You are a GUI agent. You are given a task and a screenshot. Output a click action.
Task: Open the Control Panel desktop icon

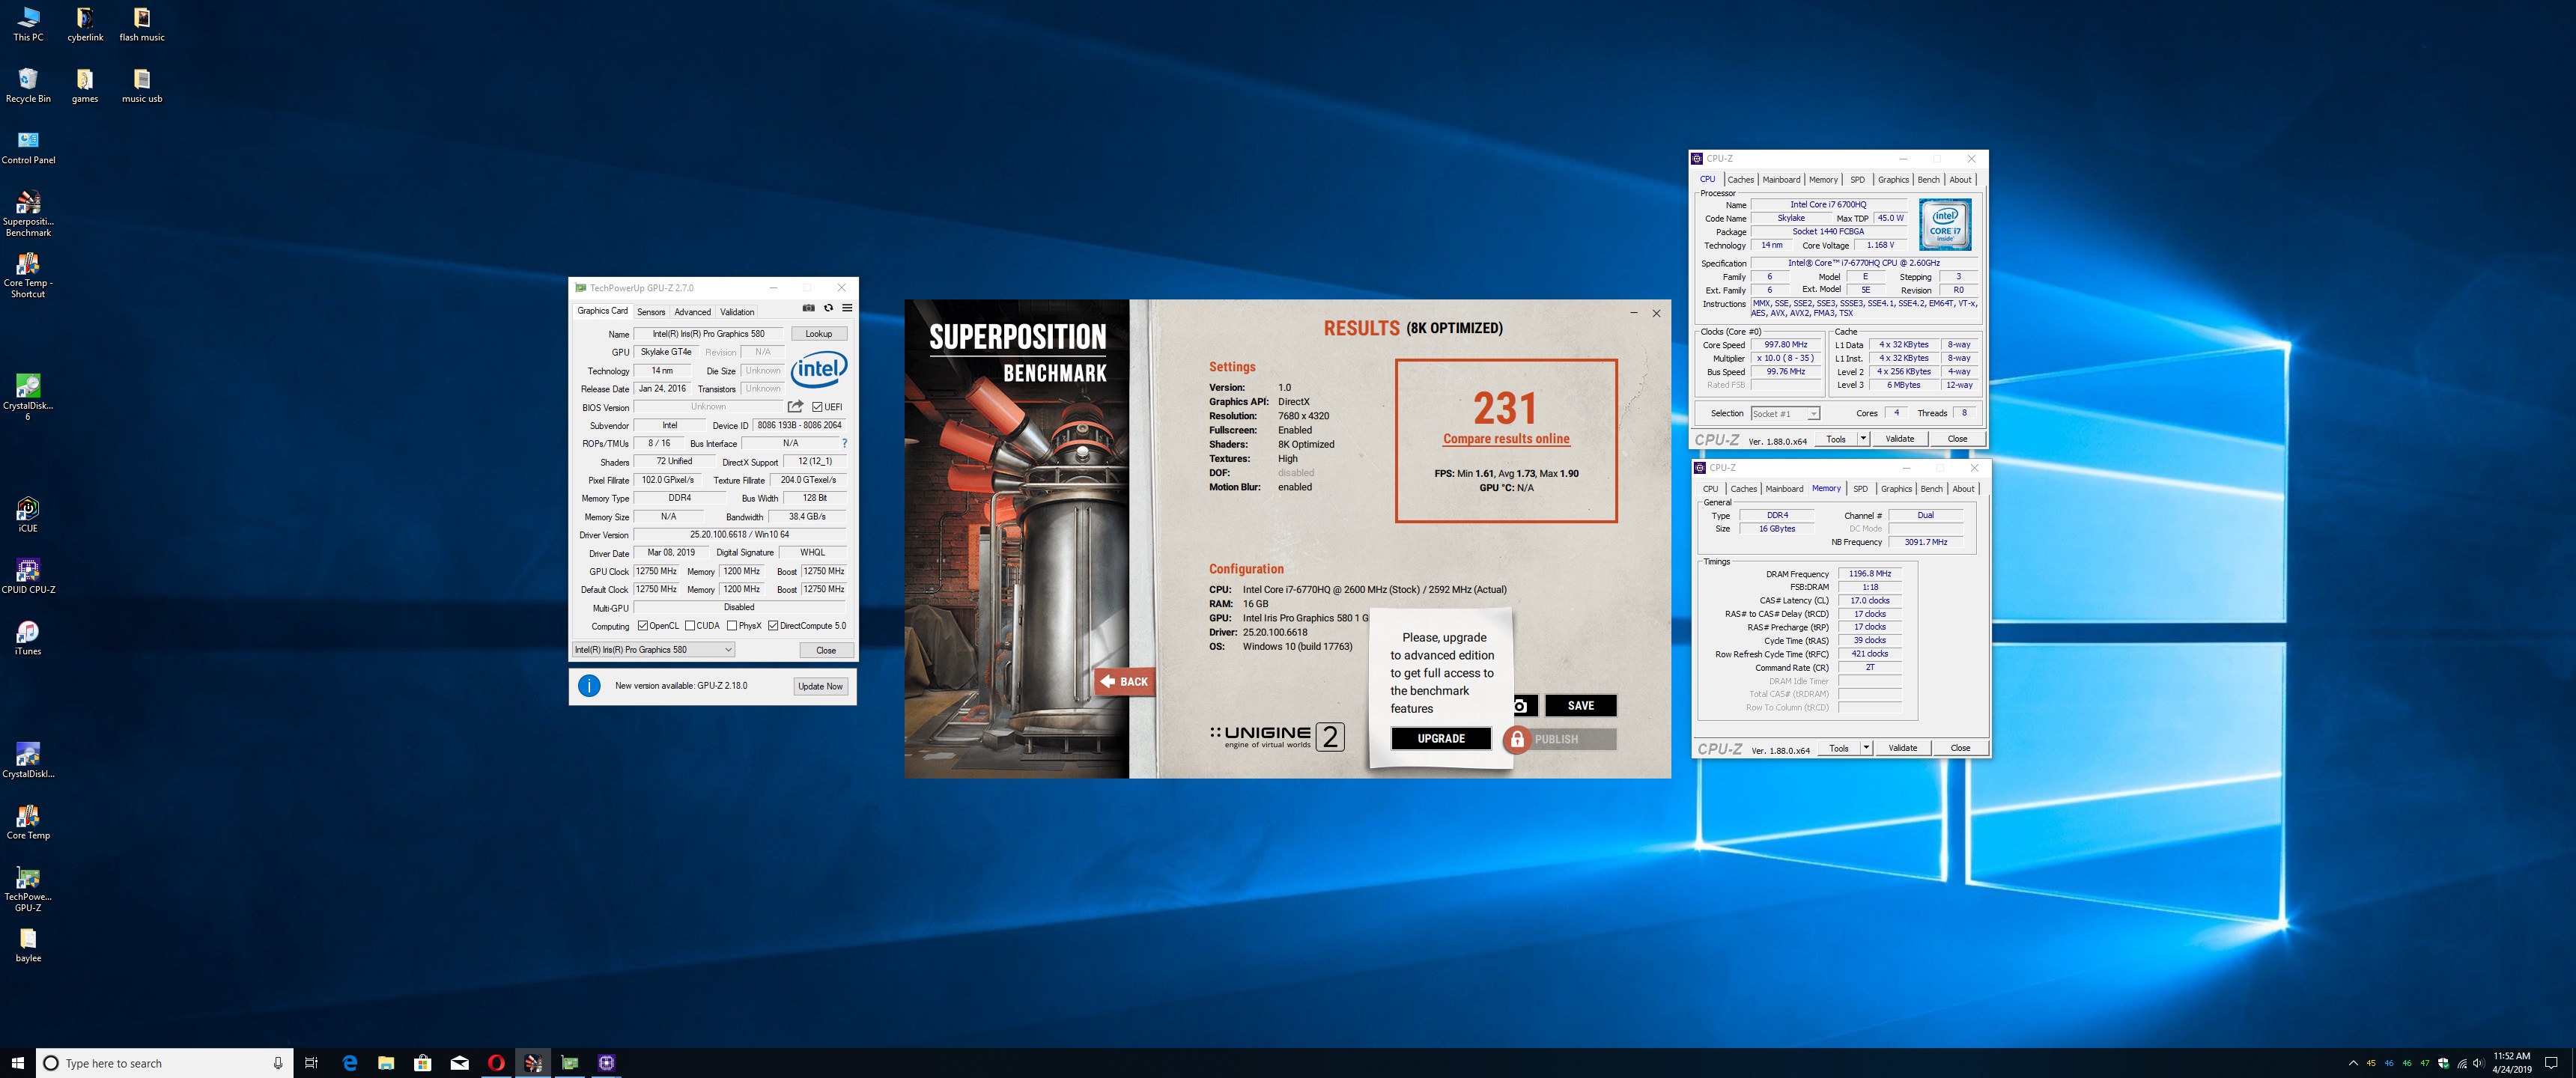point(28,147)
